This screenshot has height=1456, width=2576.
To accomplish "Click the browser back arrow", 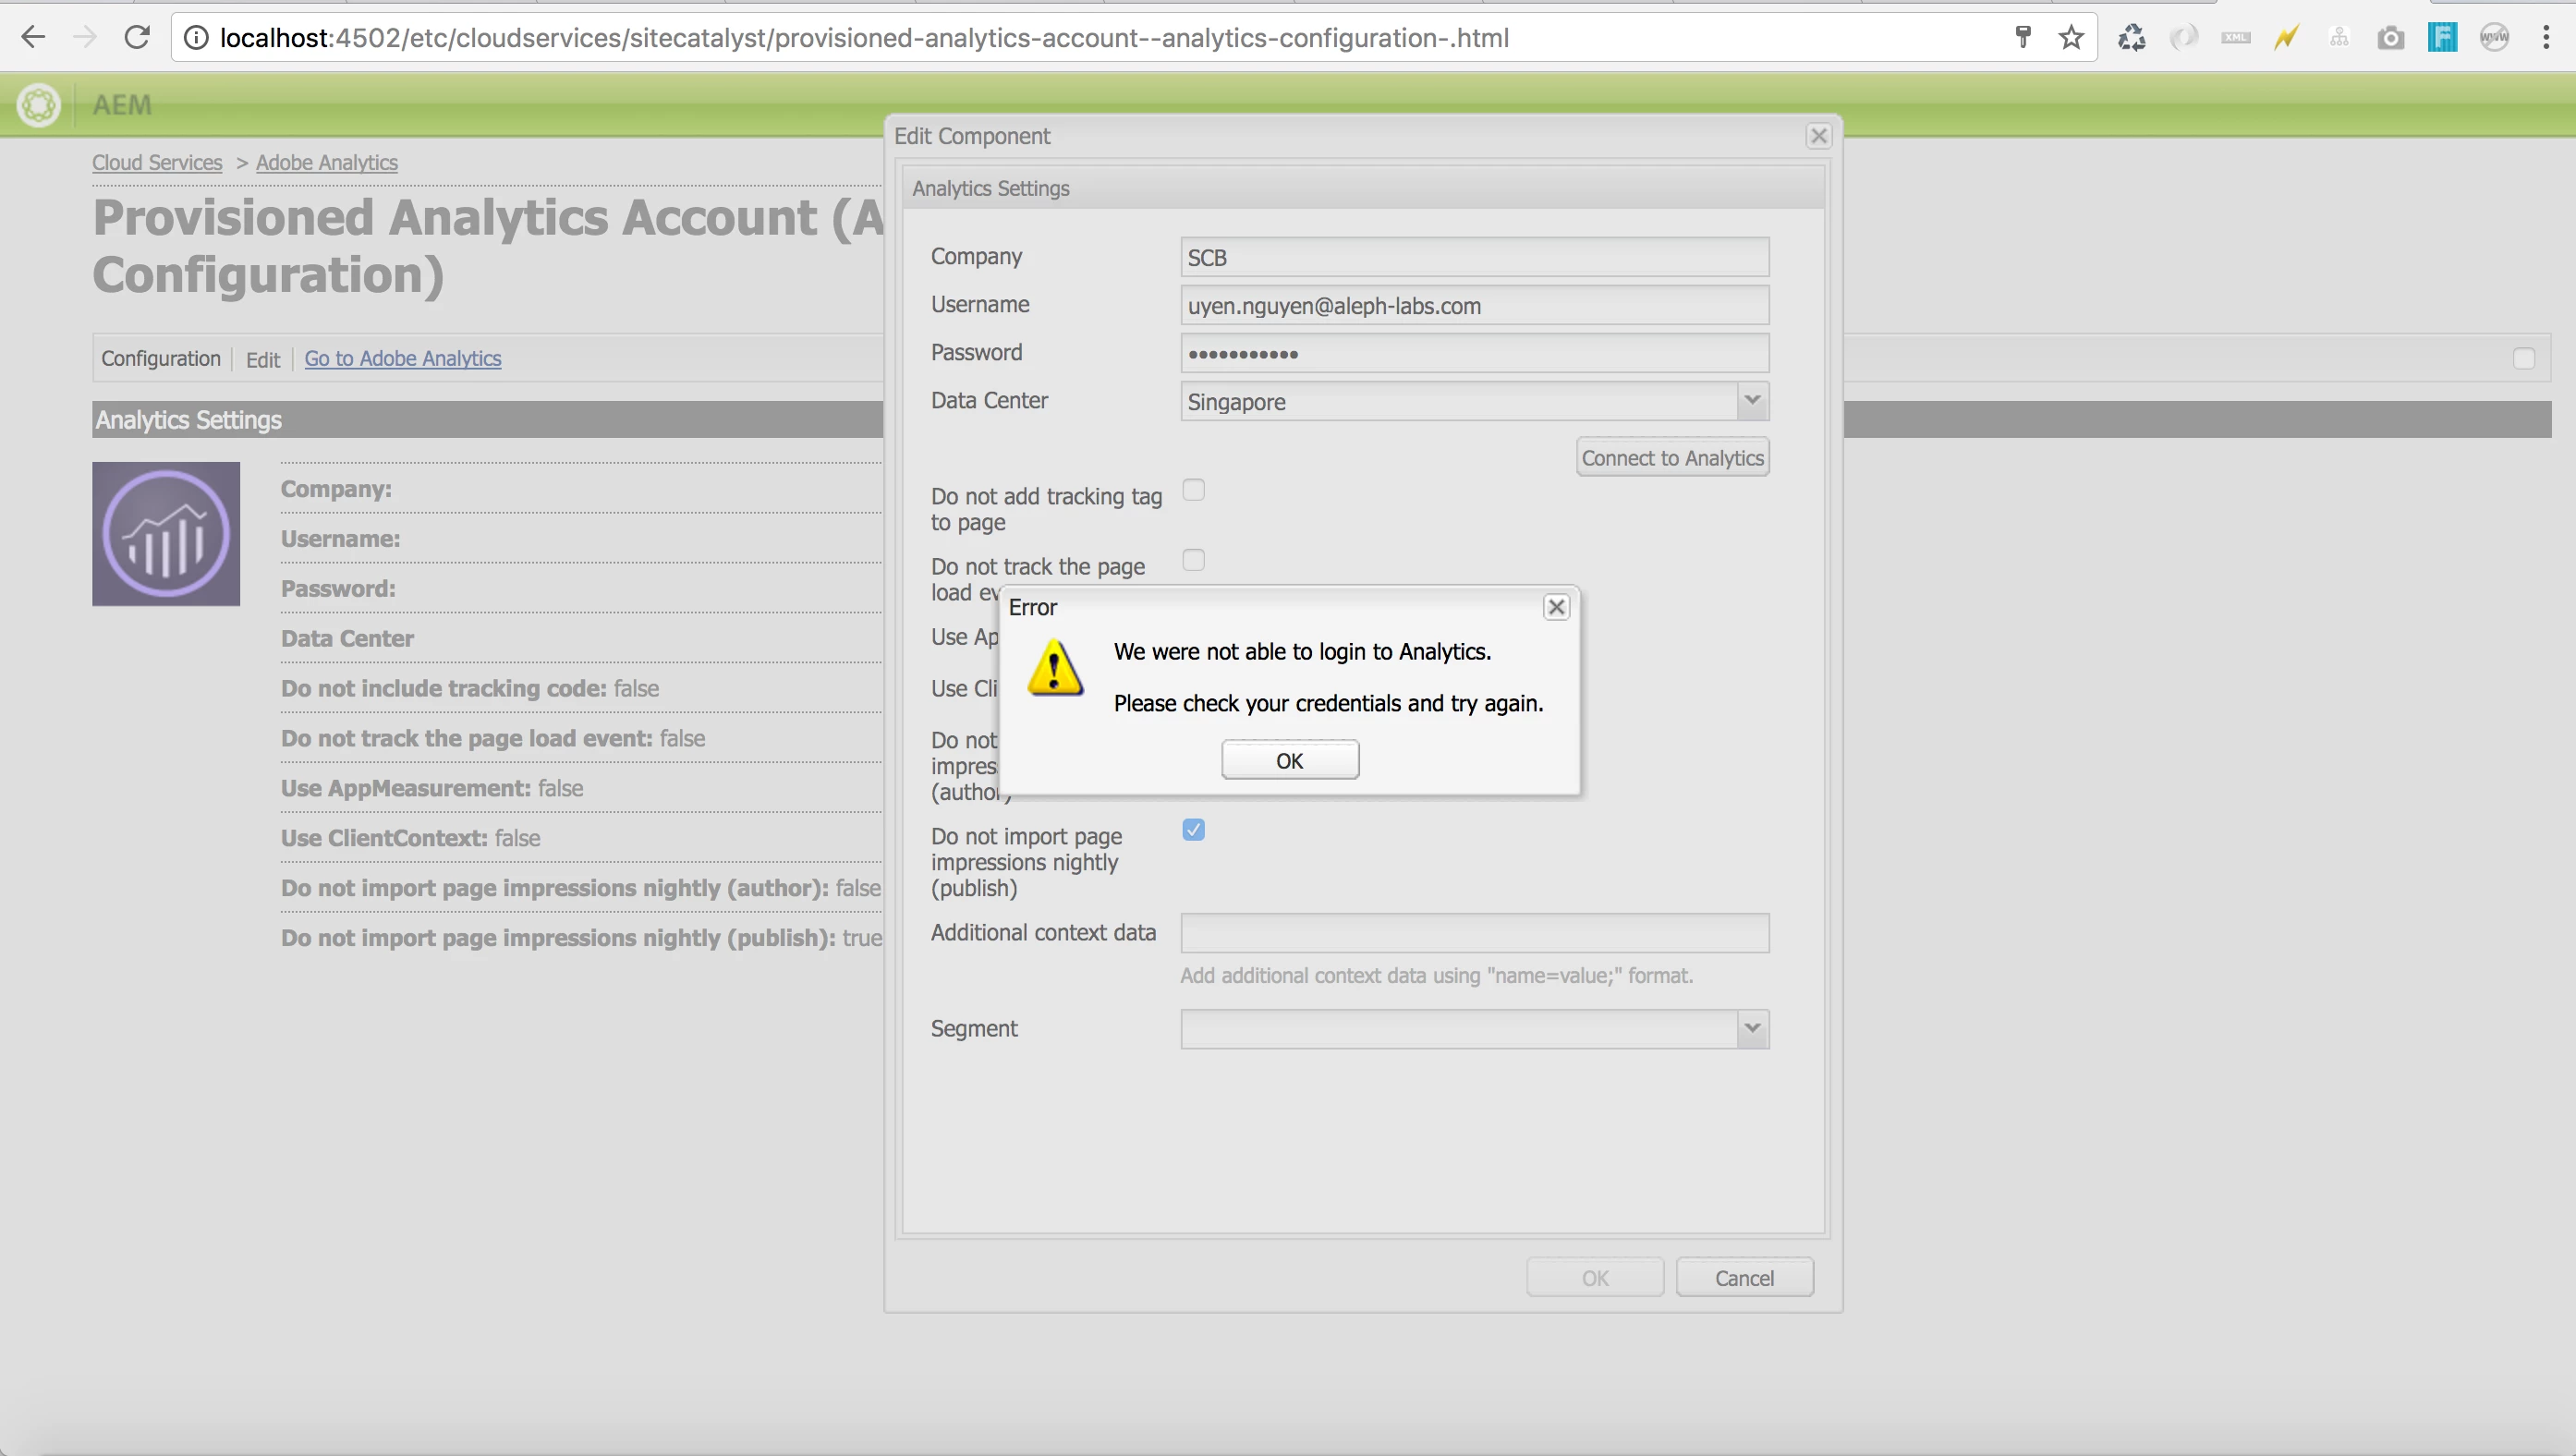I will click(x=33, y=38).
